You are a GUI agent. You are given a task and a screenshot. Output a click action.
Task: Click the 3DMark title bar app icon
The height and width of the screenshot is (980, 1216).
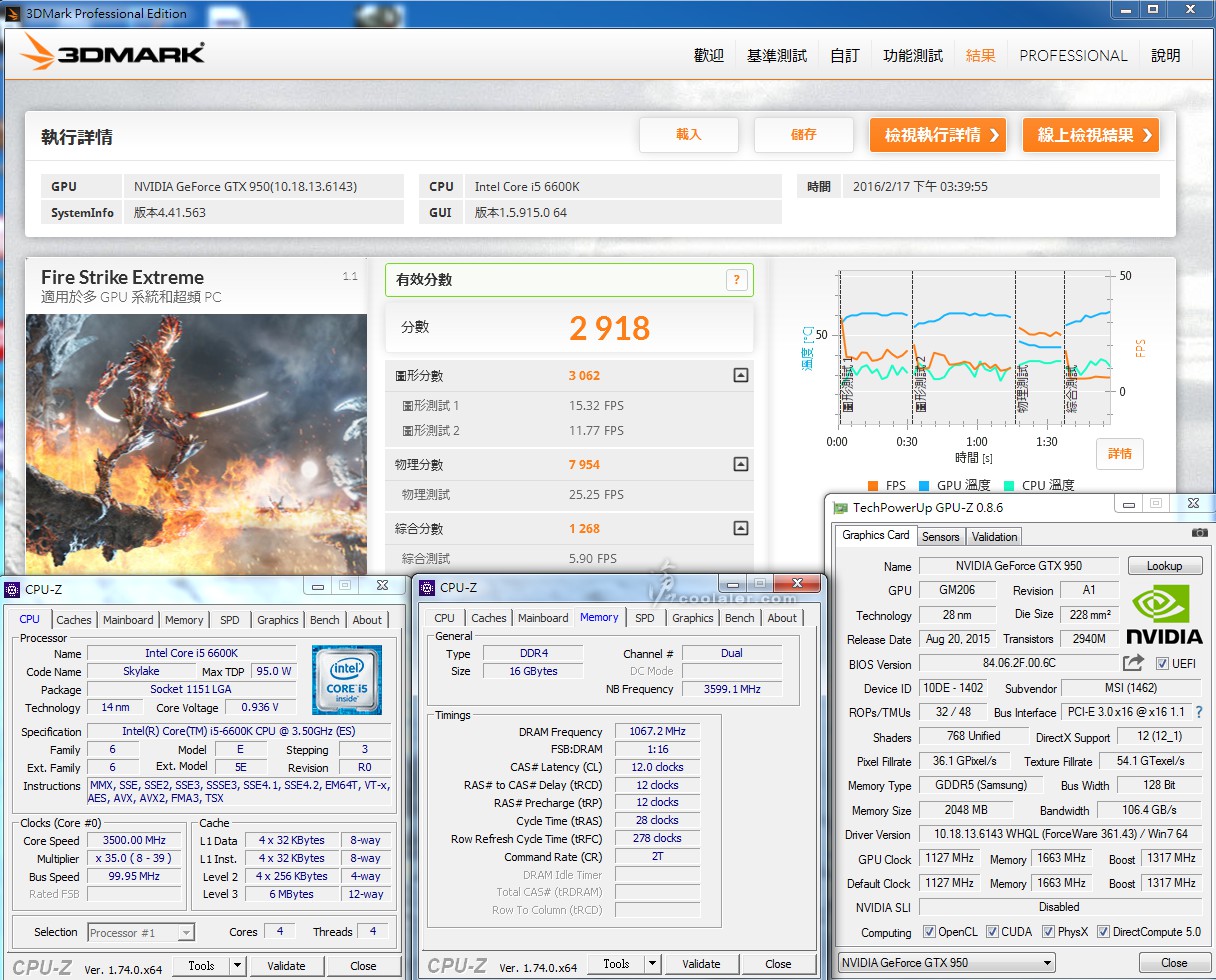tap(12, 13)
